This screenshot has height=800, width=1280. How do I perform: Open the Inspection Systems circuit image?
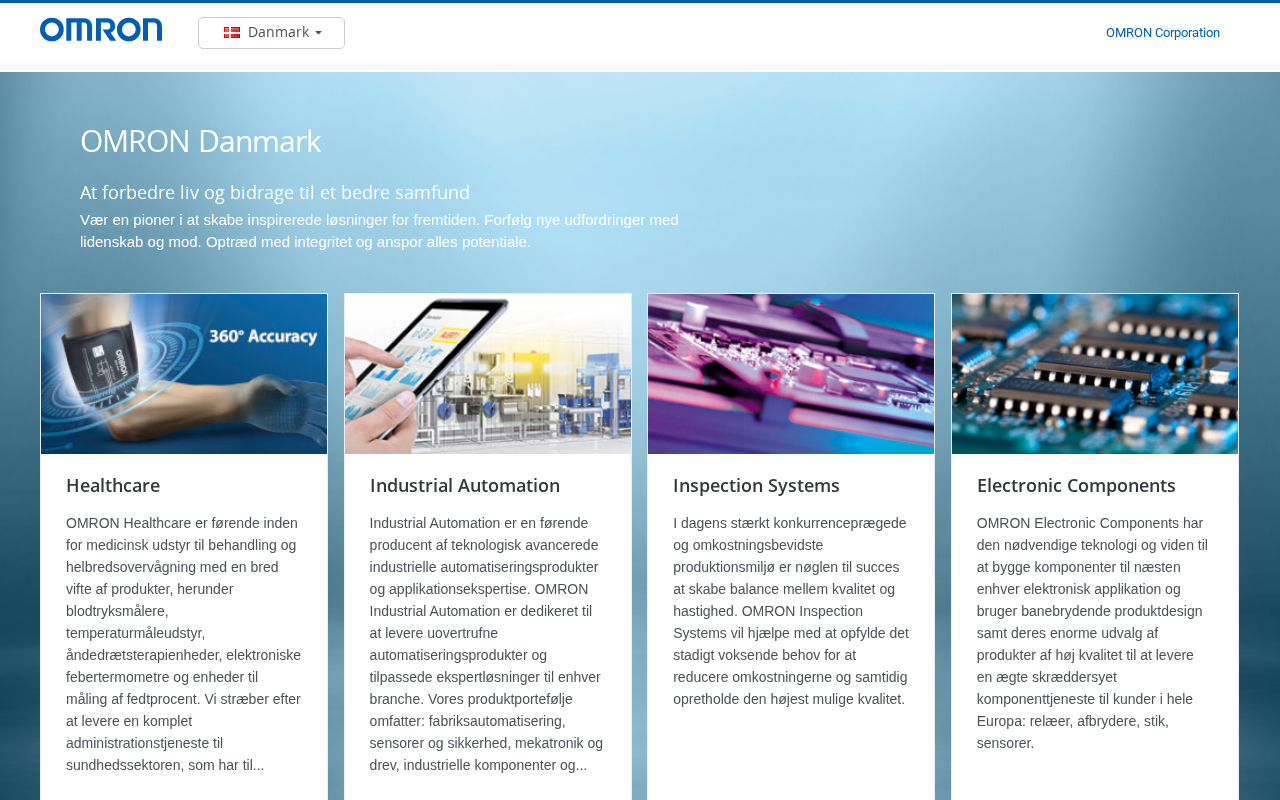pyautogui.click(x=791, y=374)
